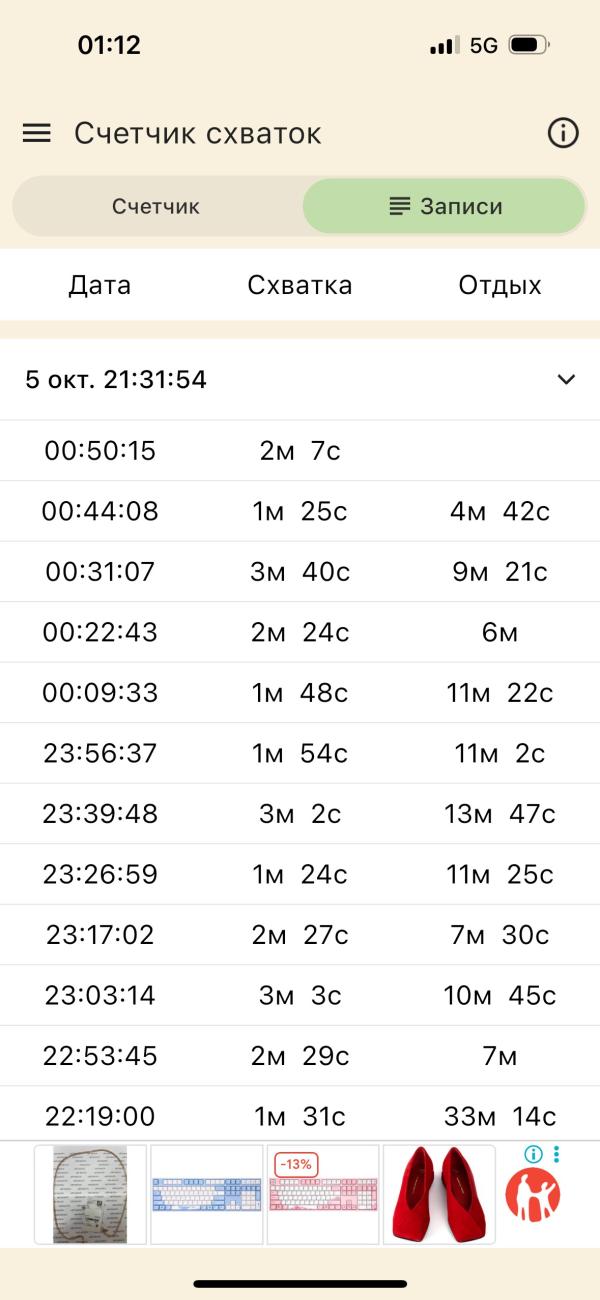Collapse the 5 окт. session chevron

coord(566,380)
